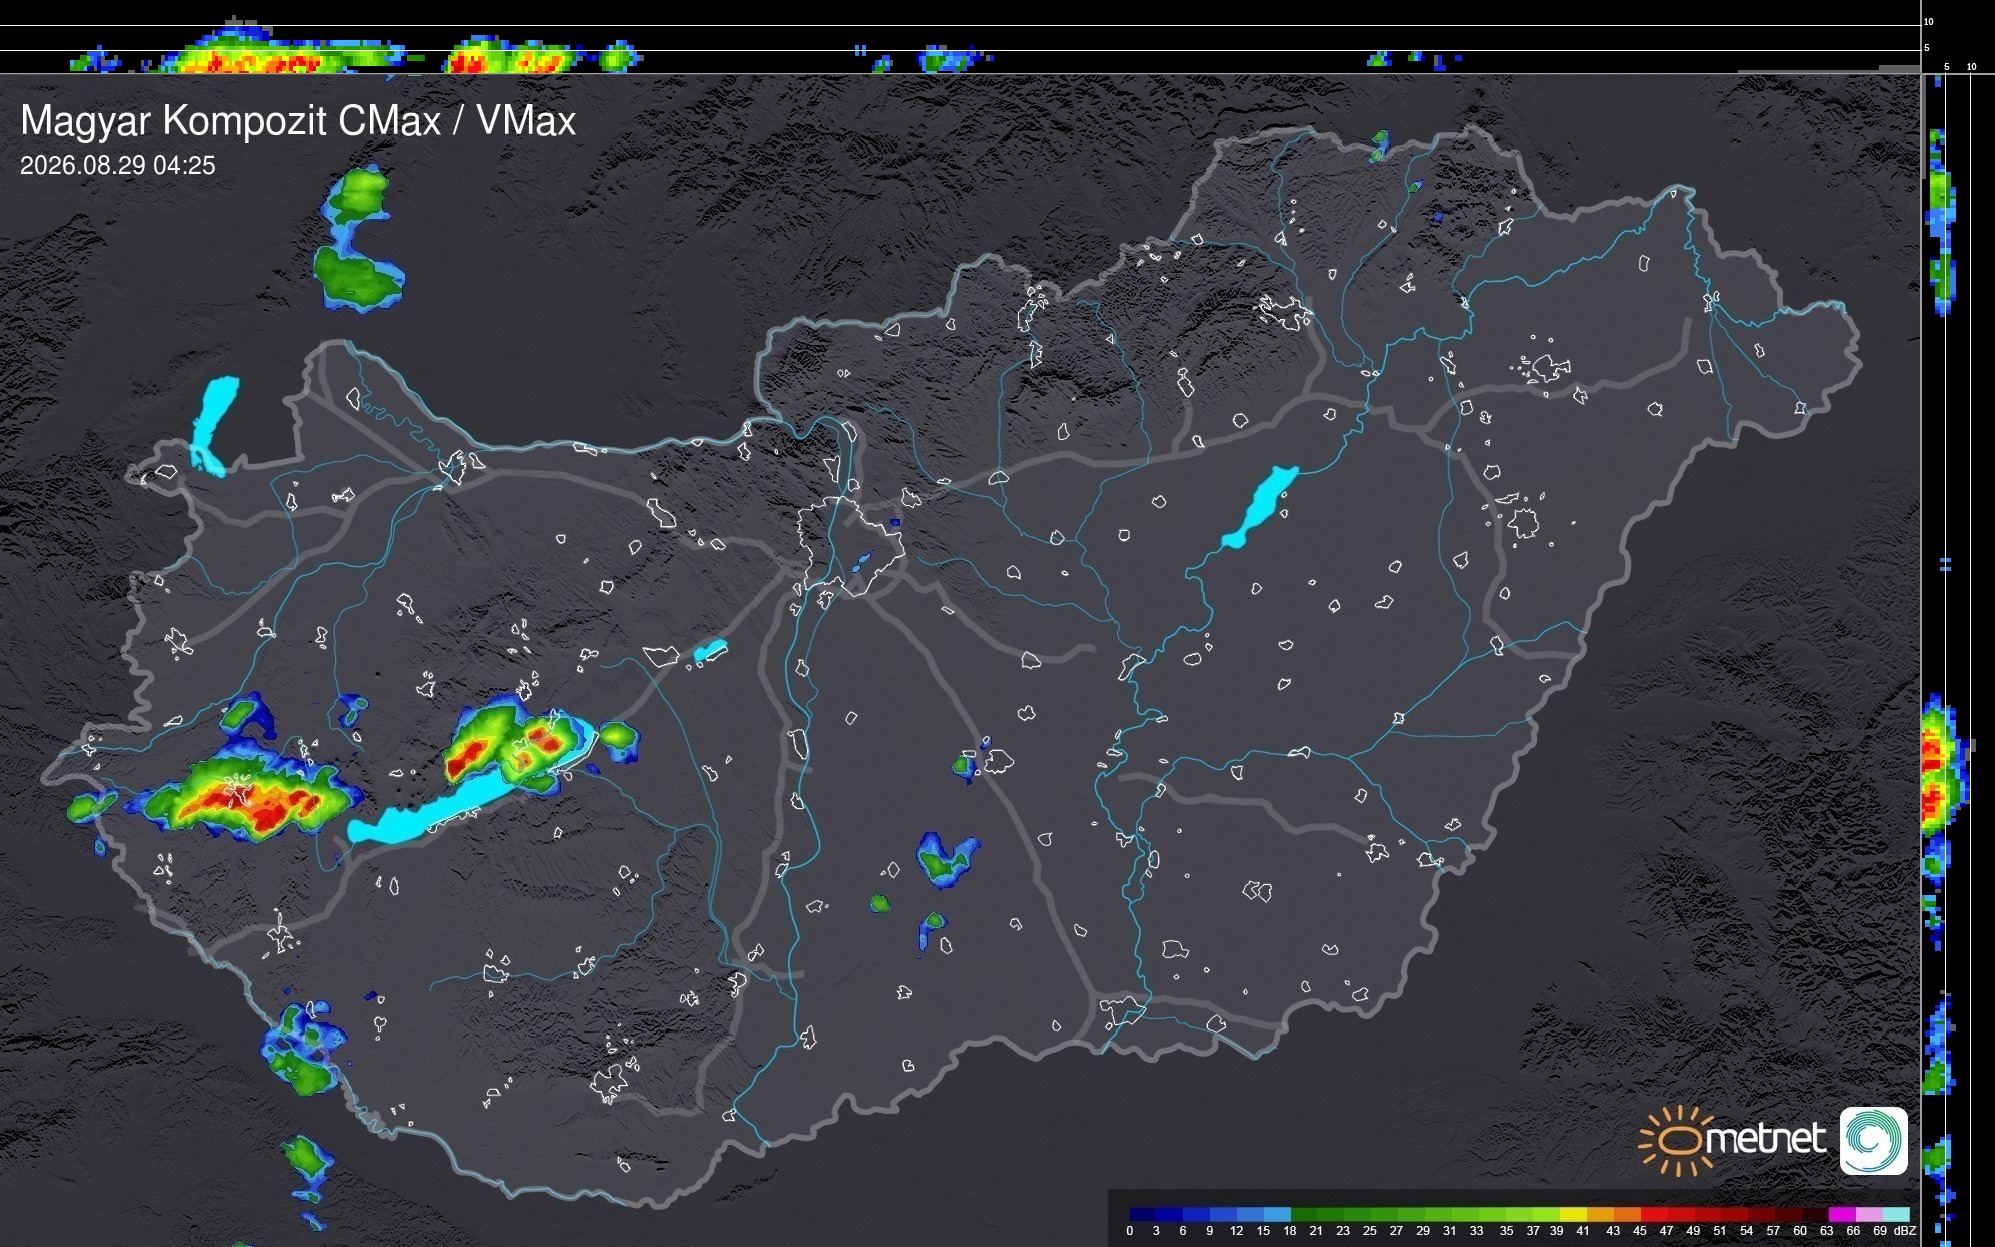Viewport: 1995px width, 1247px height.
Task: Click the '57' label on the color scale
Action: pyautogui.click(x=1773, y=1231)
